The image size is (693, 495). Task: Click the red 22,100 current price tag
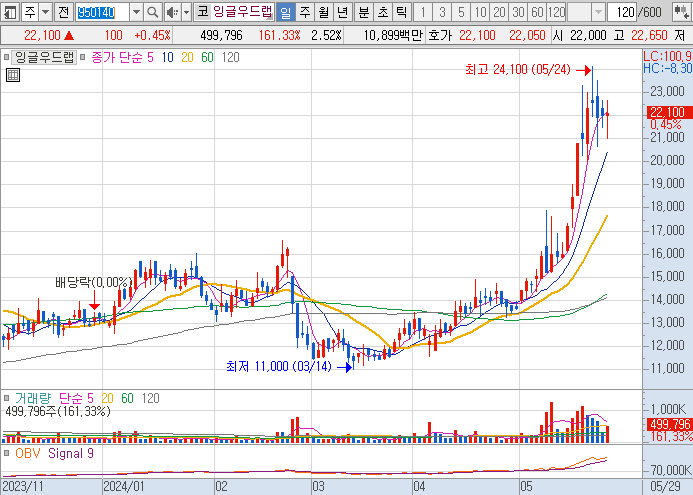[668, 112]
